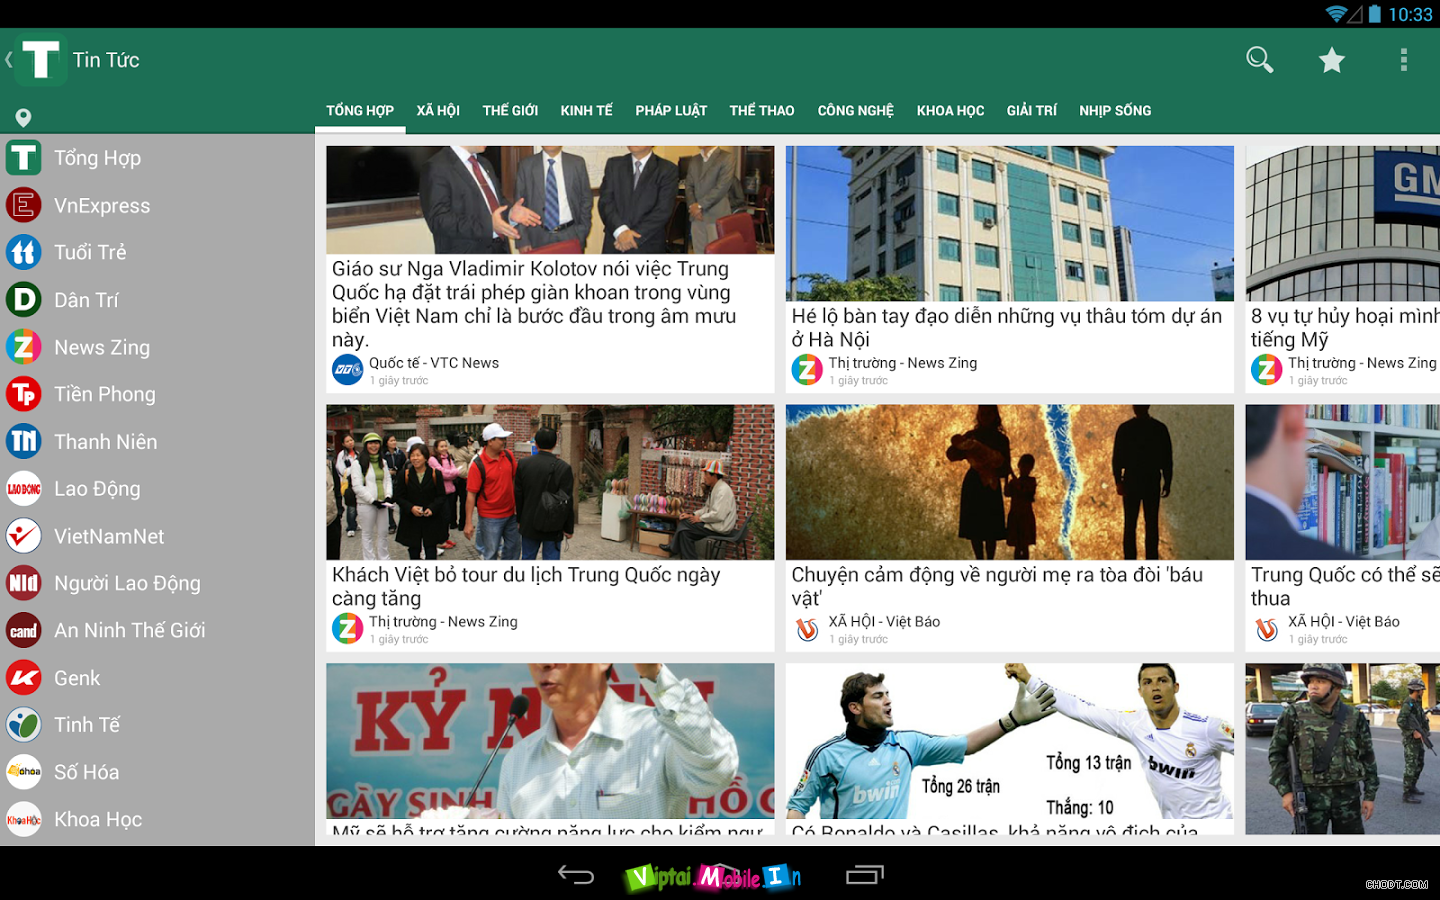Switch to the KHOA HỌC tab
The width and height of the screenshot is (1440, 900).
point(951,110)
